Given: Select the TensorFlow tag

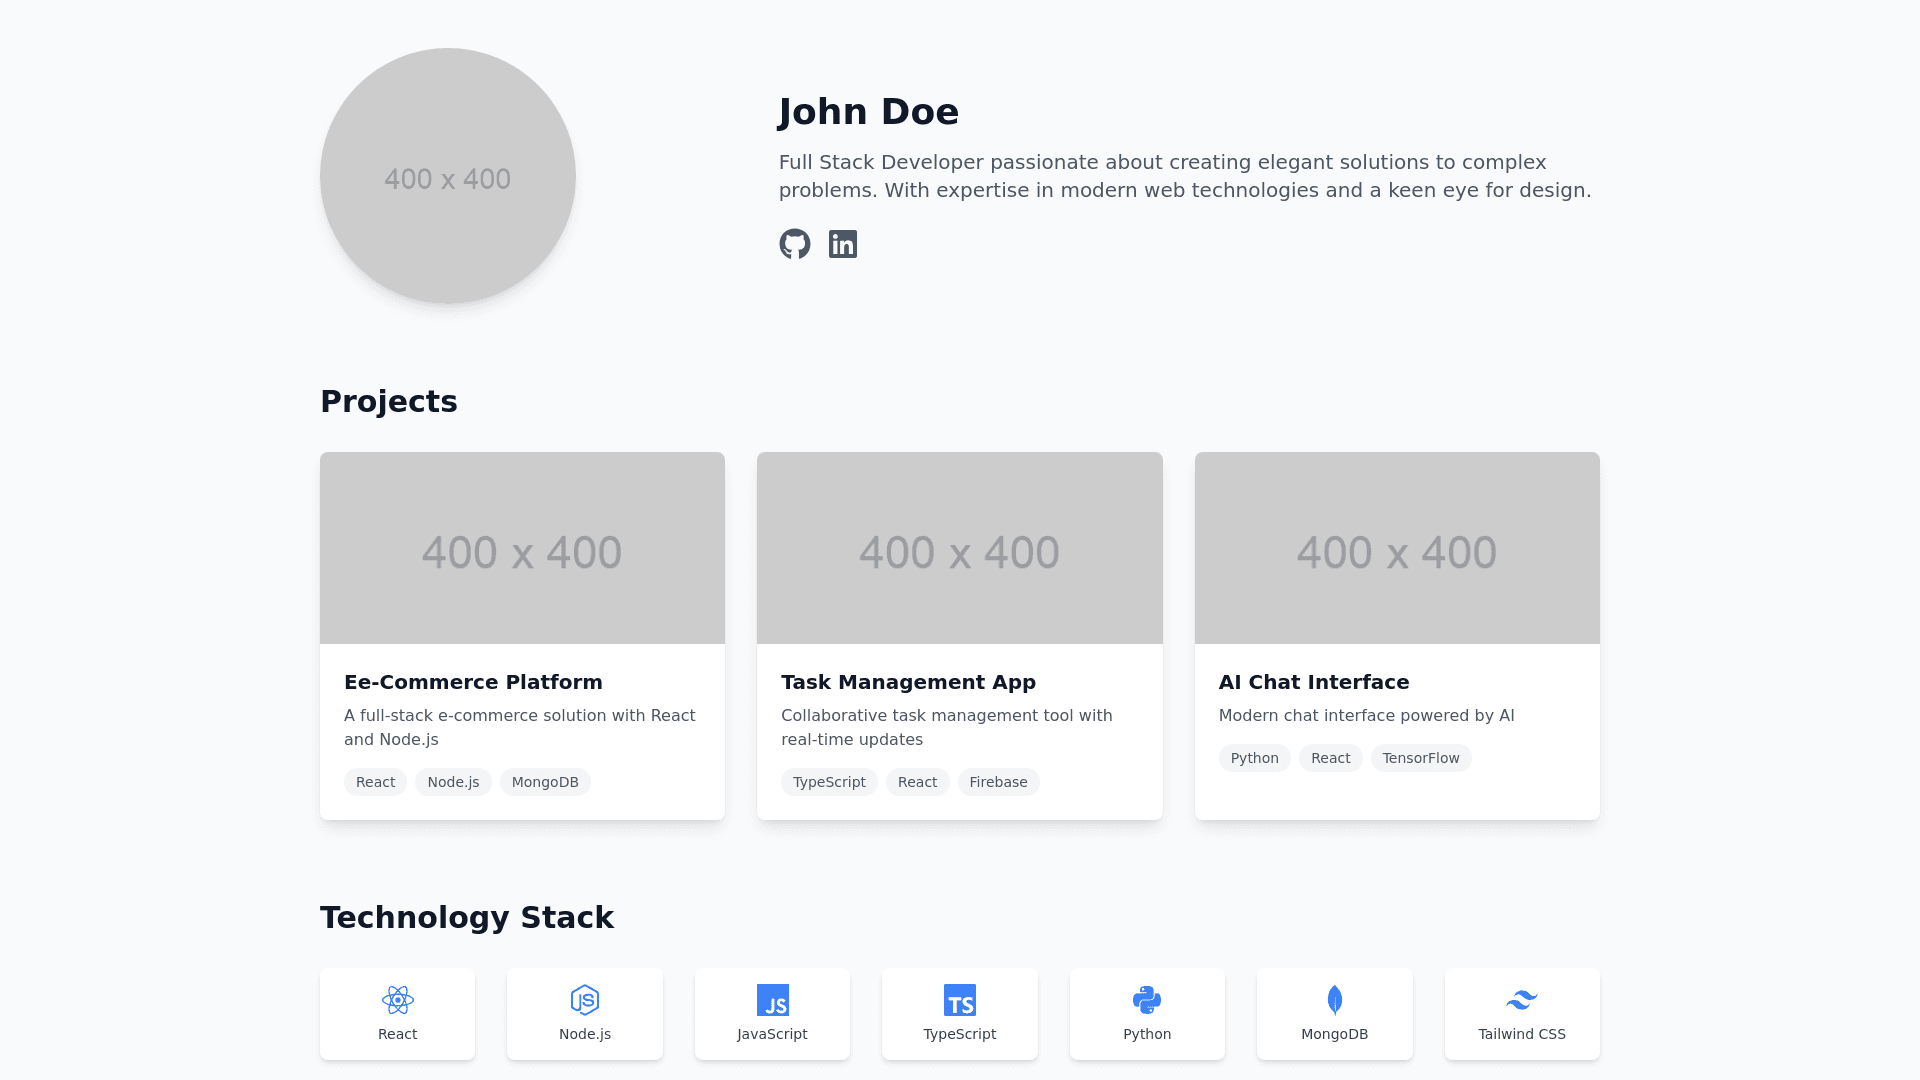Looking at the screenshot, I should click(1421, 758).
